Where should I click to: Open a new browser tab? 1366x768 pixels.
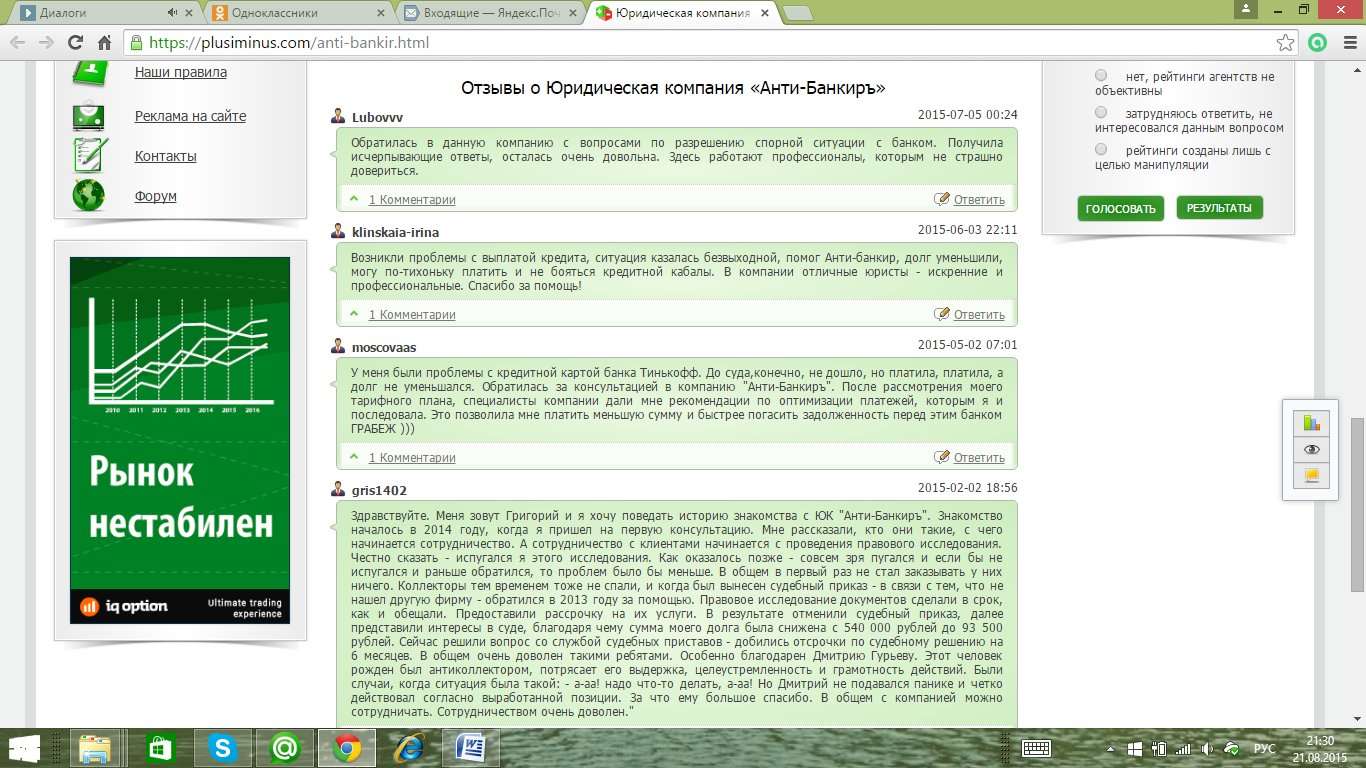point(798,13)
